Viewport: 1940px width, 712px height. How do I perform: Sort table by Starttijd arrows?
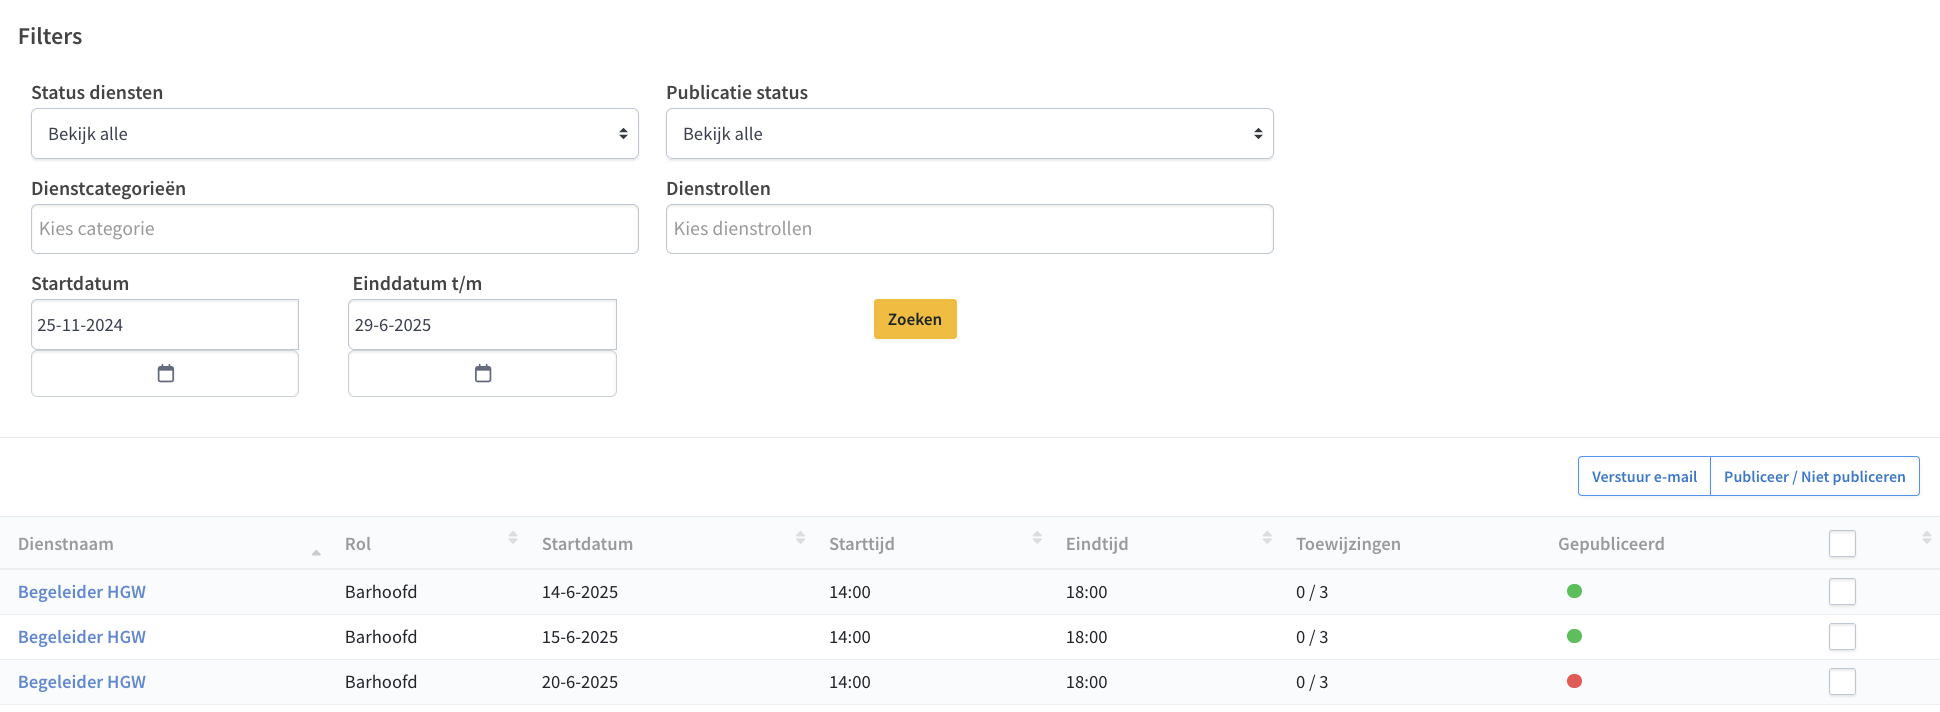(x=1037, y=538)
